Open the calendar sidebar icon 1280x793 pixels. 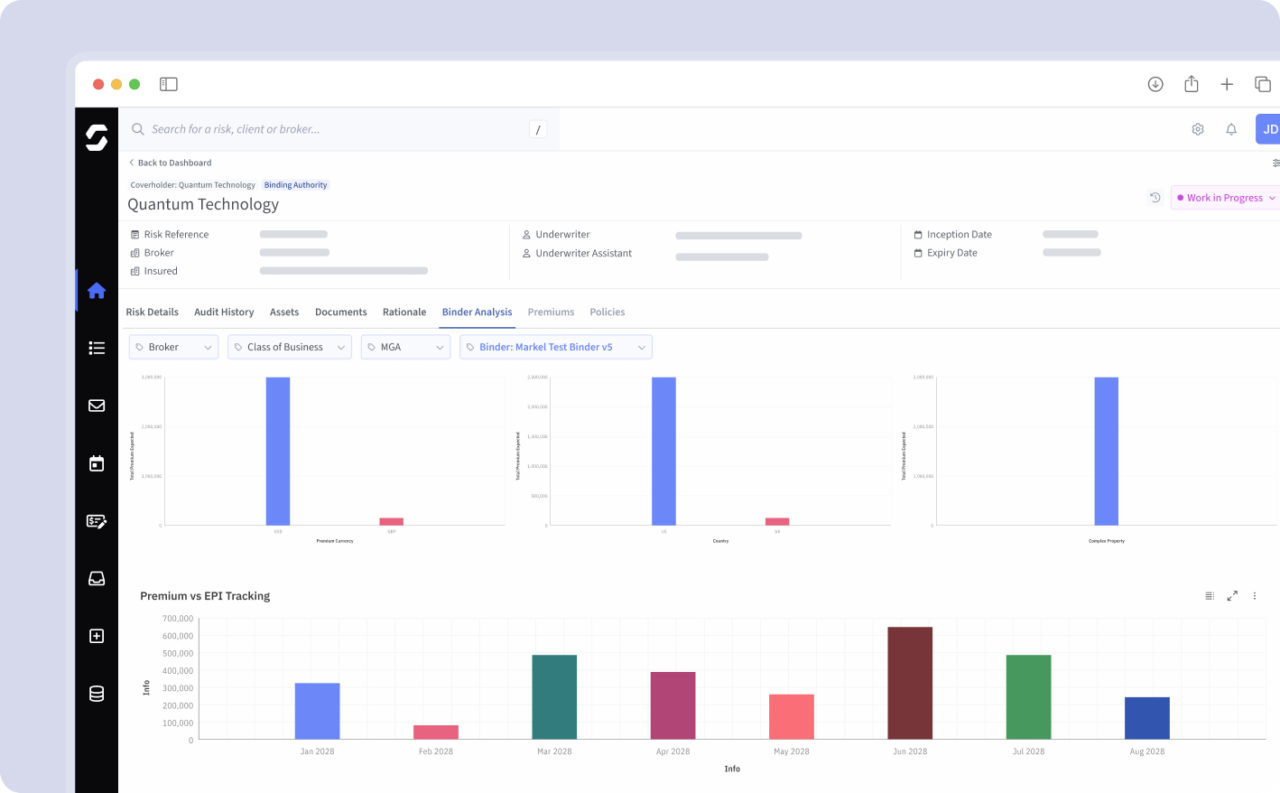(97, 464)
